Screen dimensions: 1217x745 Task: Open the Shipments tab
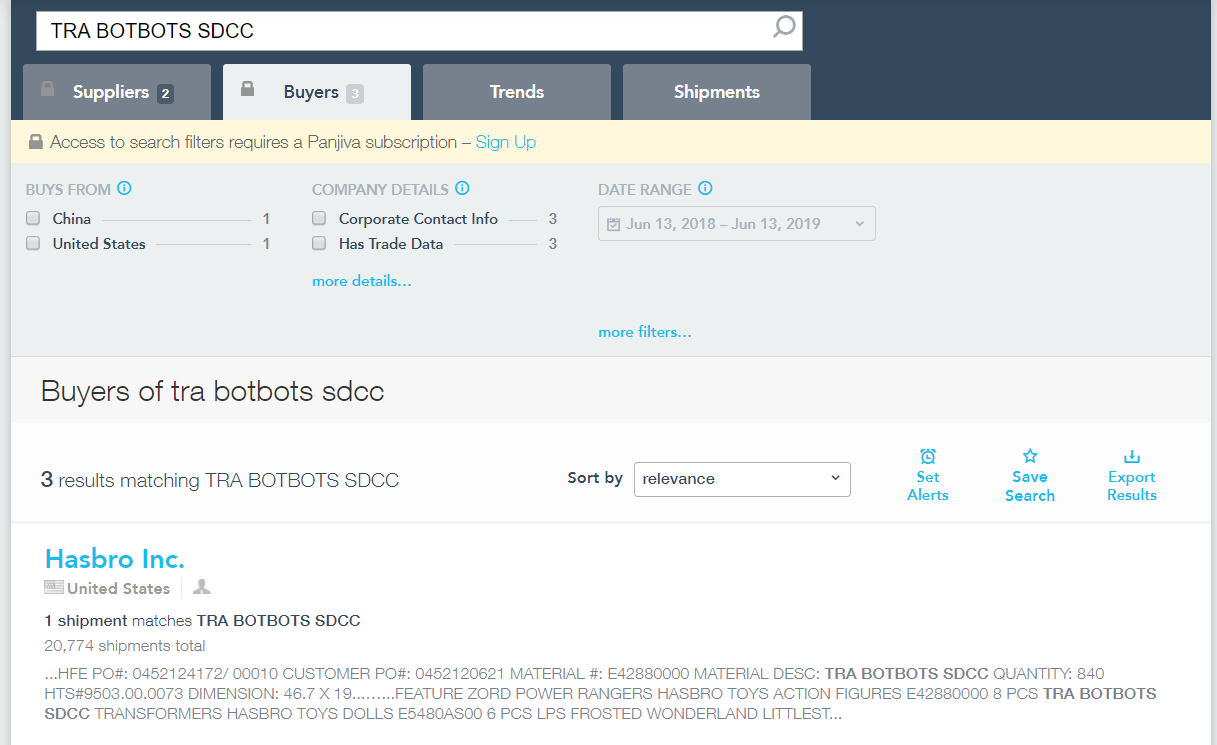717,92
